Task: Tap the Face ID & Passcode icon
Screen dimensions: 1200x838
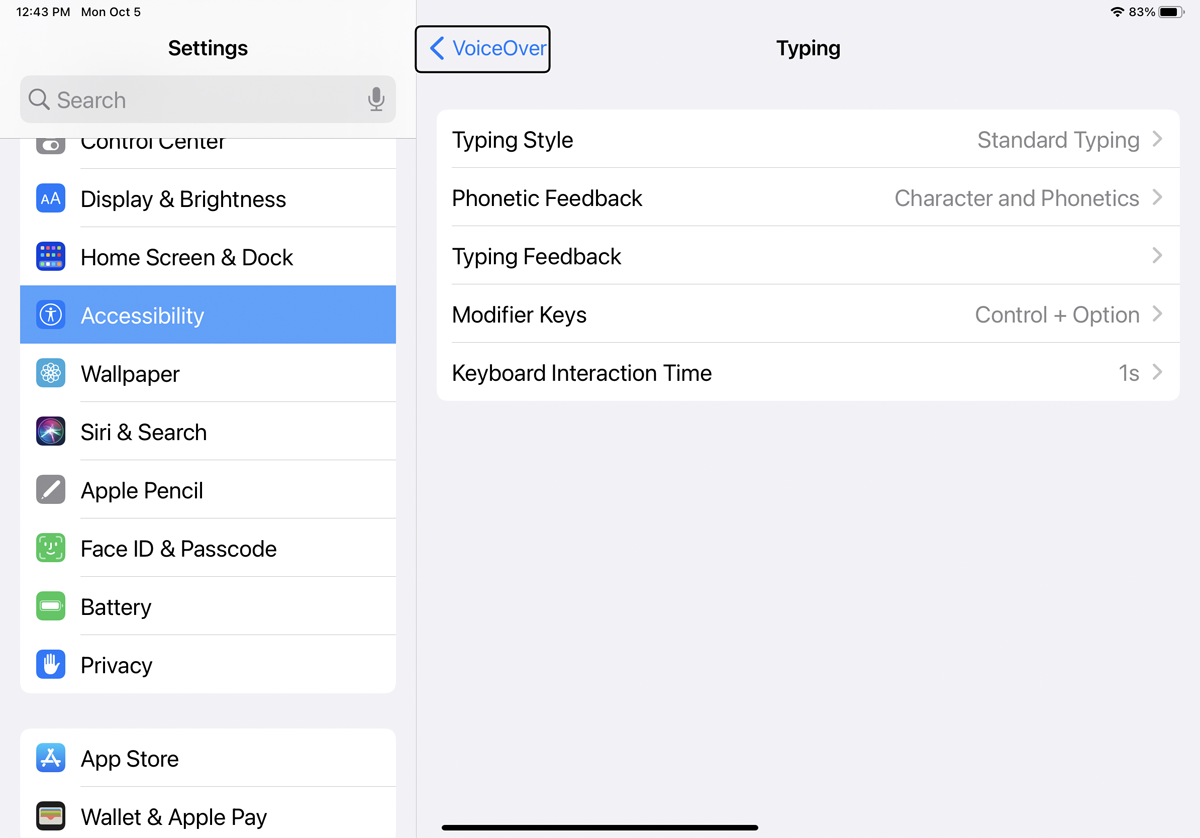Action: (x=51, y=548)
